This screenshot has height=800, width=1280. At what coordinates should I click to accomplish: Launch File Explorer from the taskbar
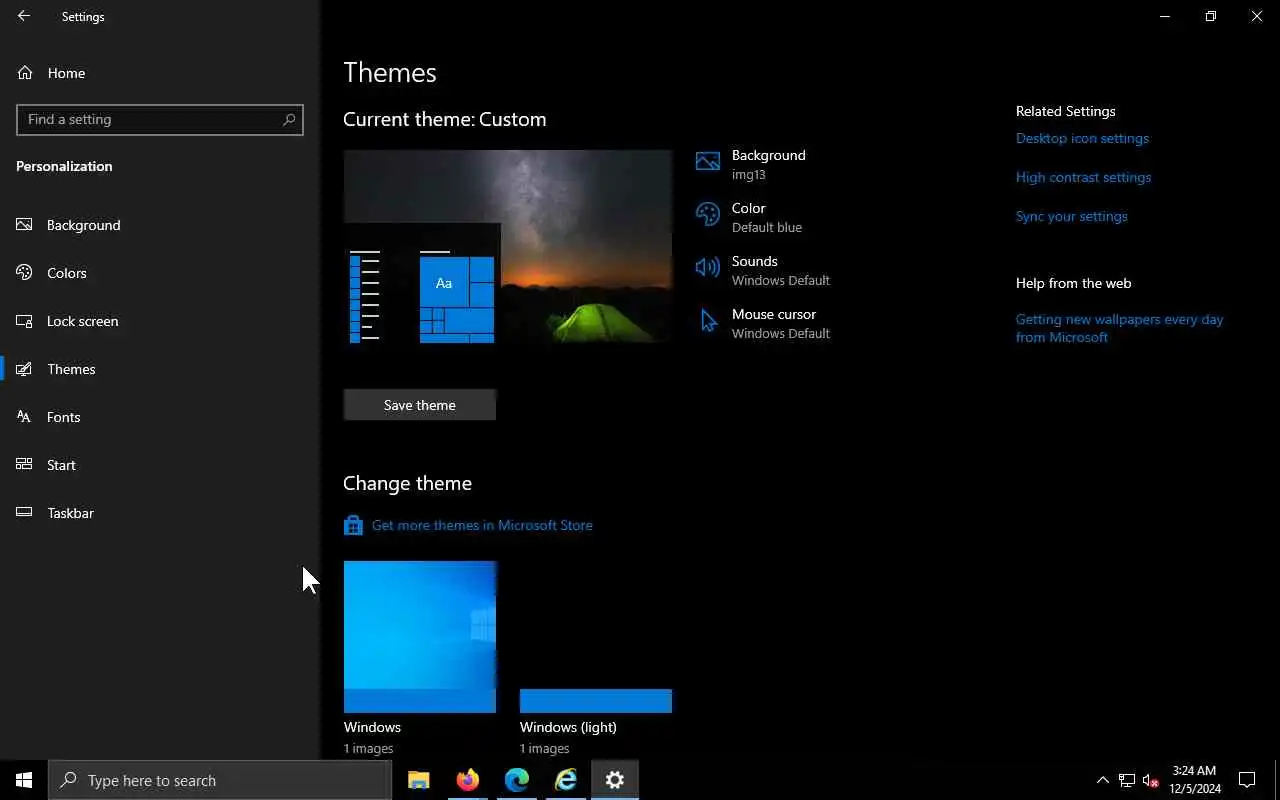pos(419,780)
